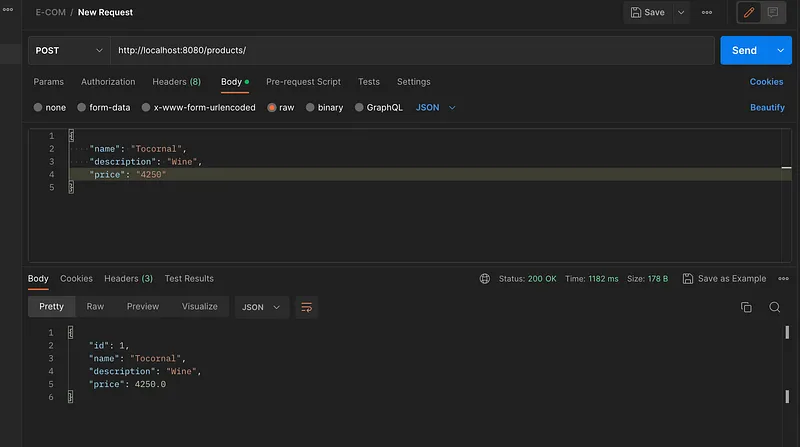Open the Settings tab
The image size is (800, 447).
click(x=414, y=82)
